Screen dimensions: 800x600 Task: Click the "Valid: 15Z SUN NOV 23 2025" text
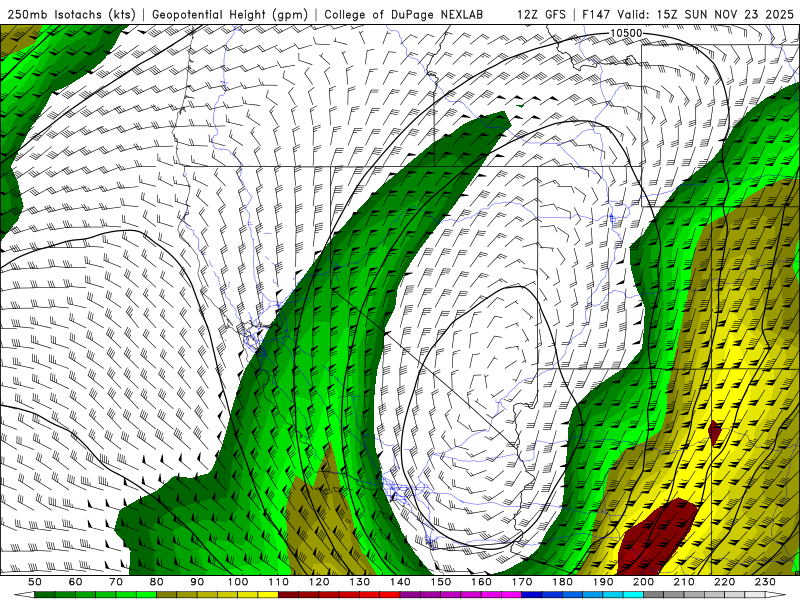click(x=707, y=14)
